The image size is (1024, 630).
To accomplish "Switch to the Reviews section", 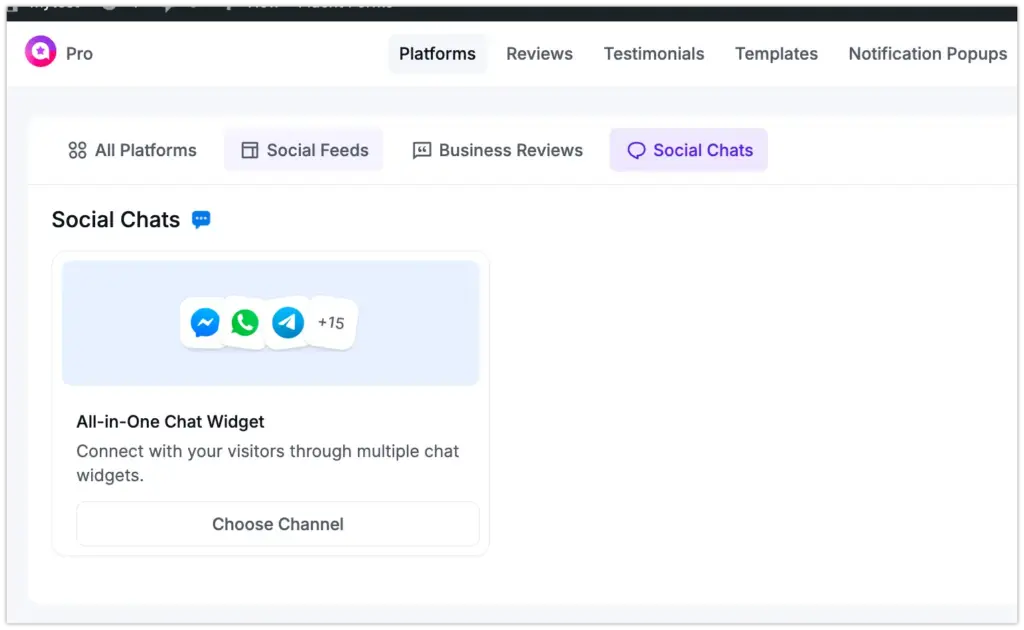I will tap(539, 54).
